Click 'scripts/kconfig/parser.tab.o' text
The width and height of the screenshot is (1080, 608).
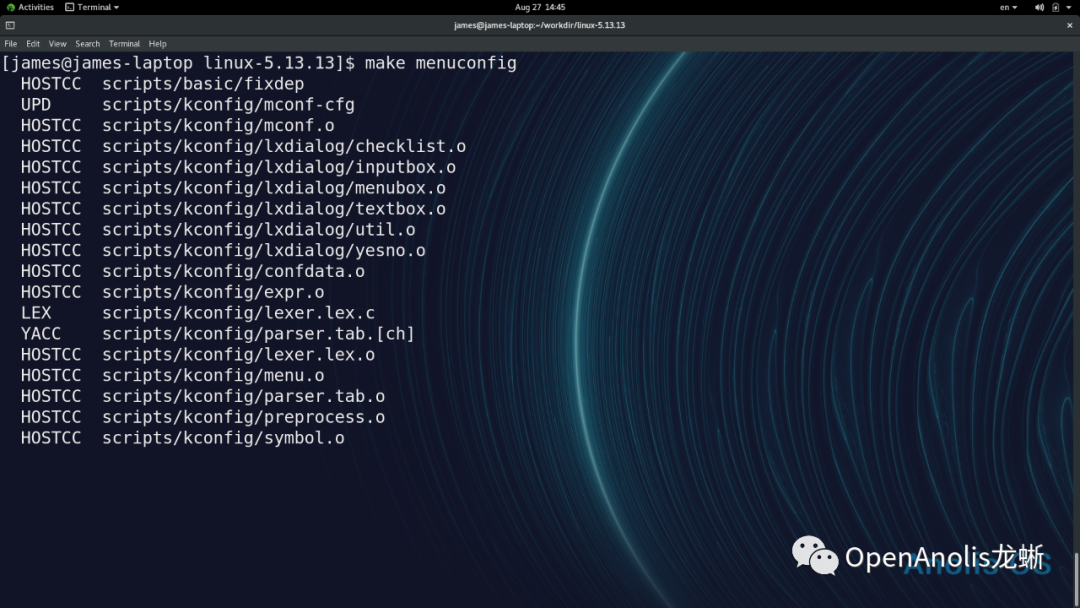click(x=244, y=397)
